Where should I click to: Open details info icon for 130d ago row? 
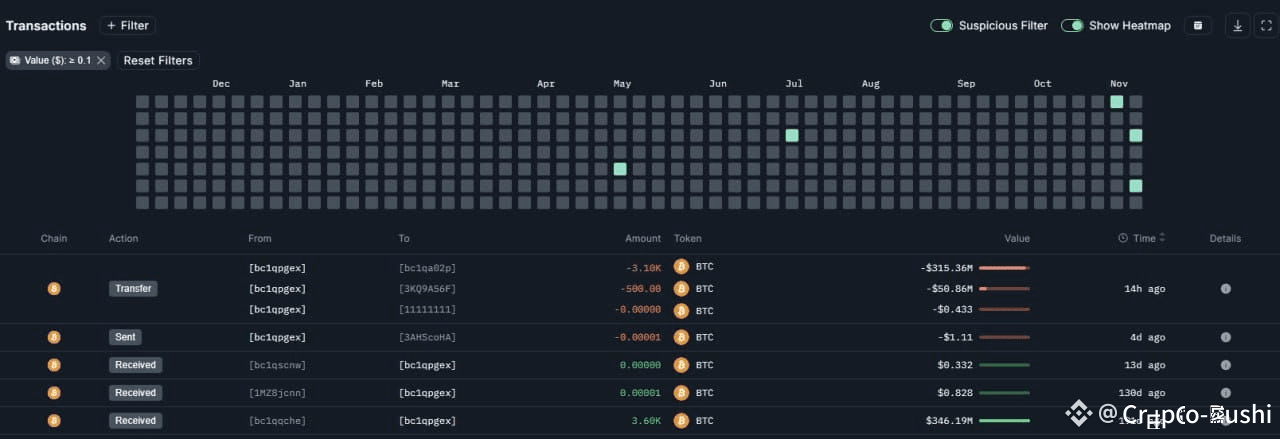click(x=1226, y=393)
